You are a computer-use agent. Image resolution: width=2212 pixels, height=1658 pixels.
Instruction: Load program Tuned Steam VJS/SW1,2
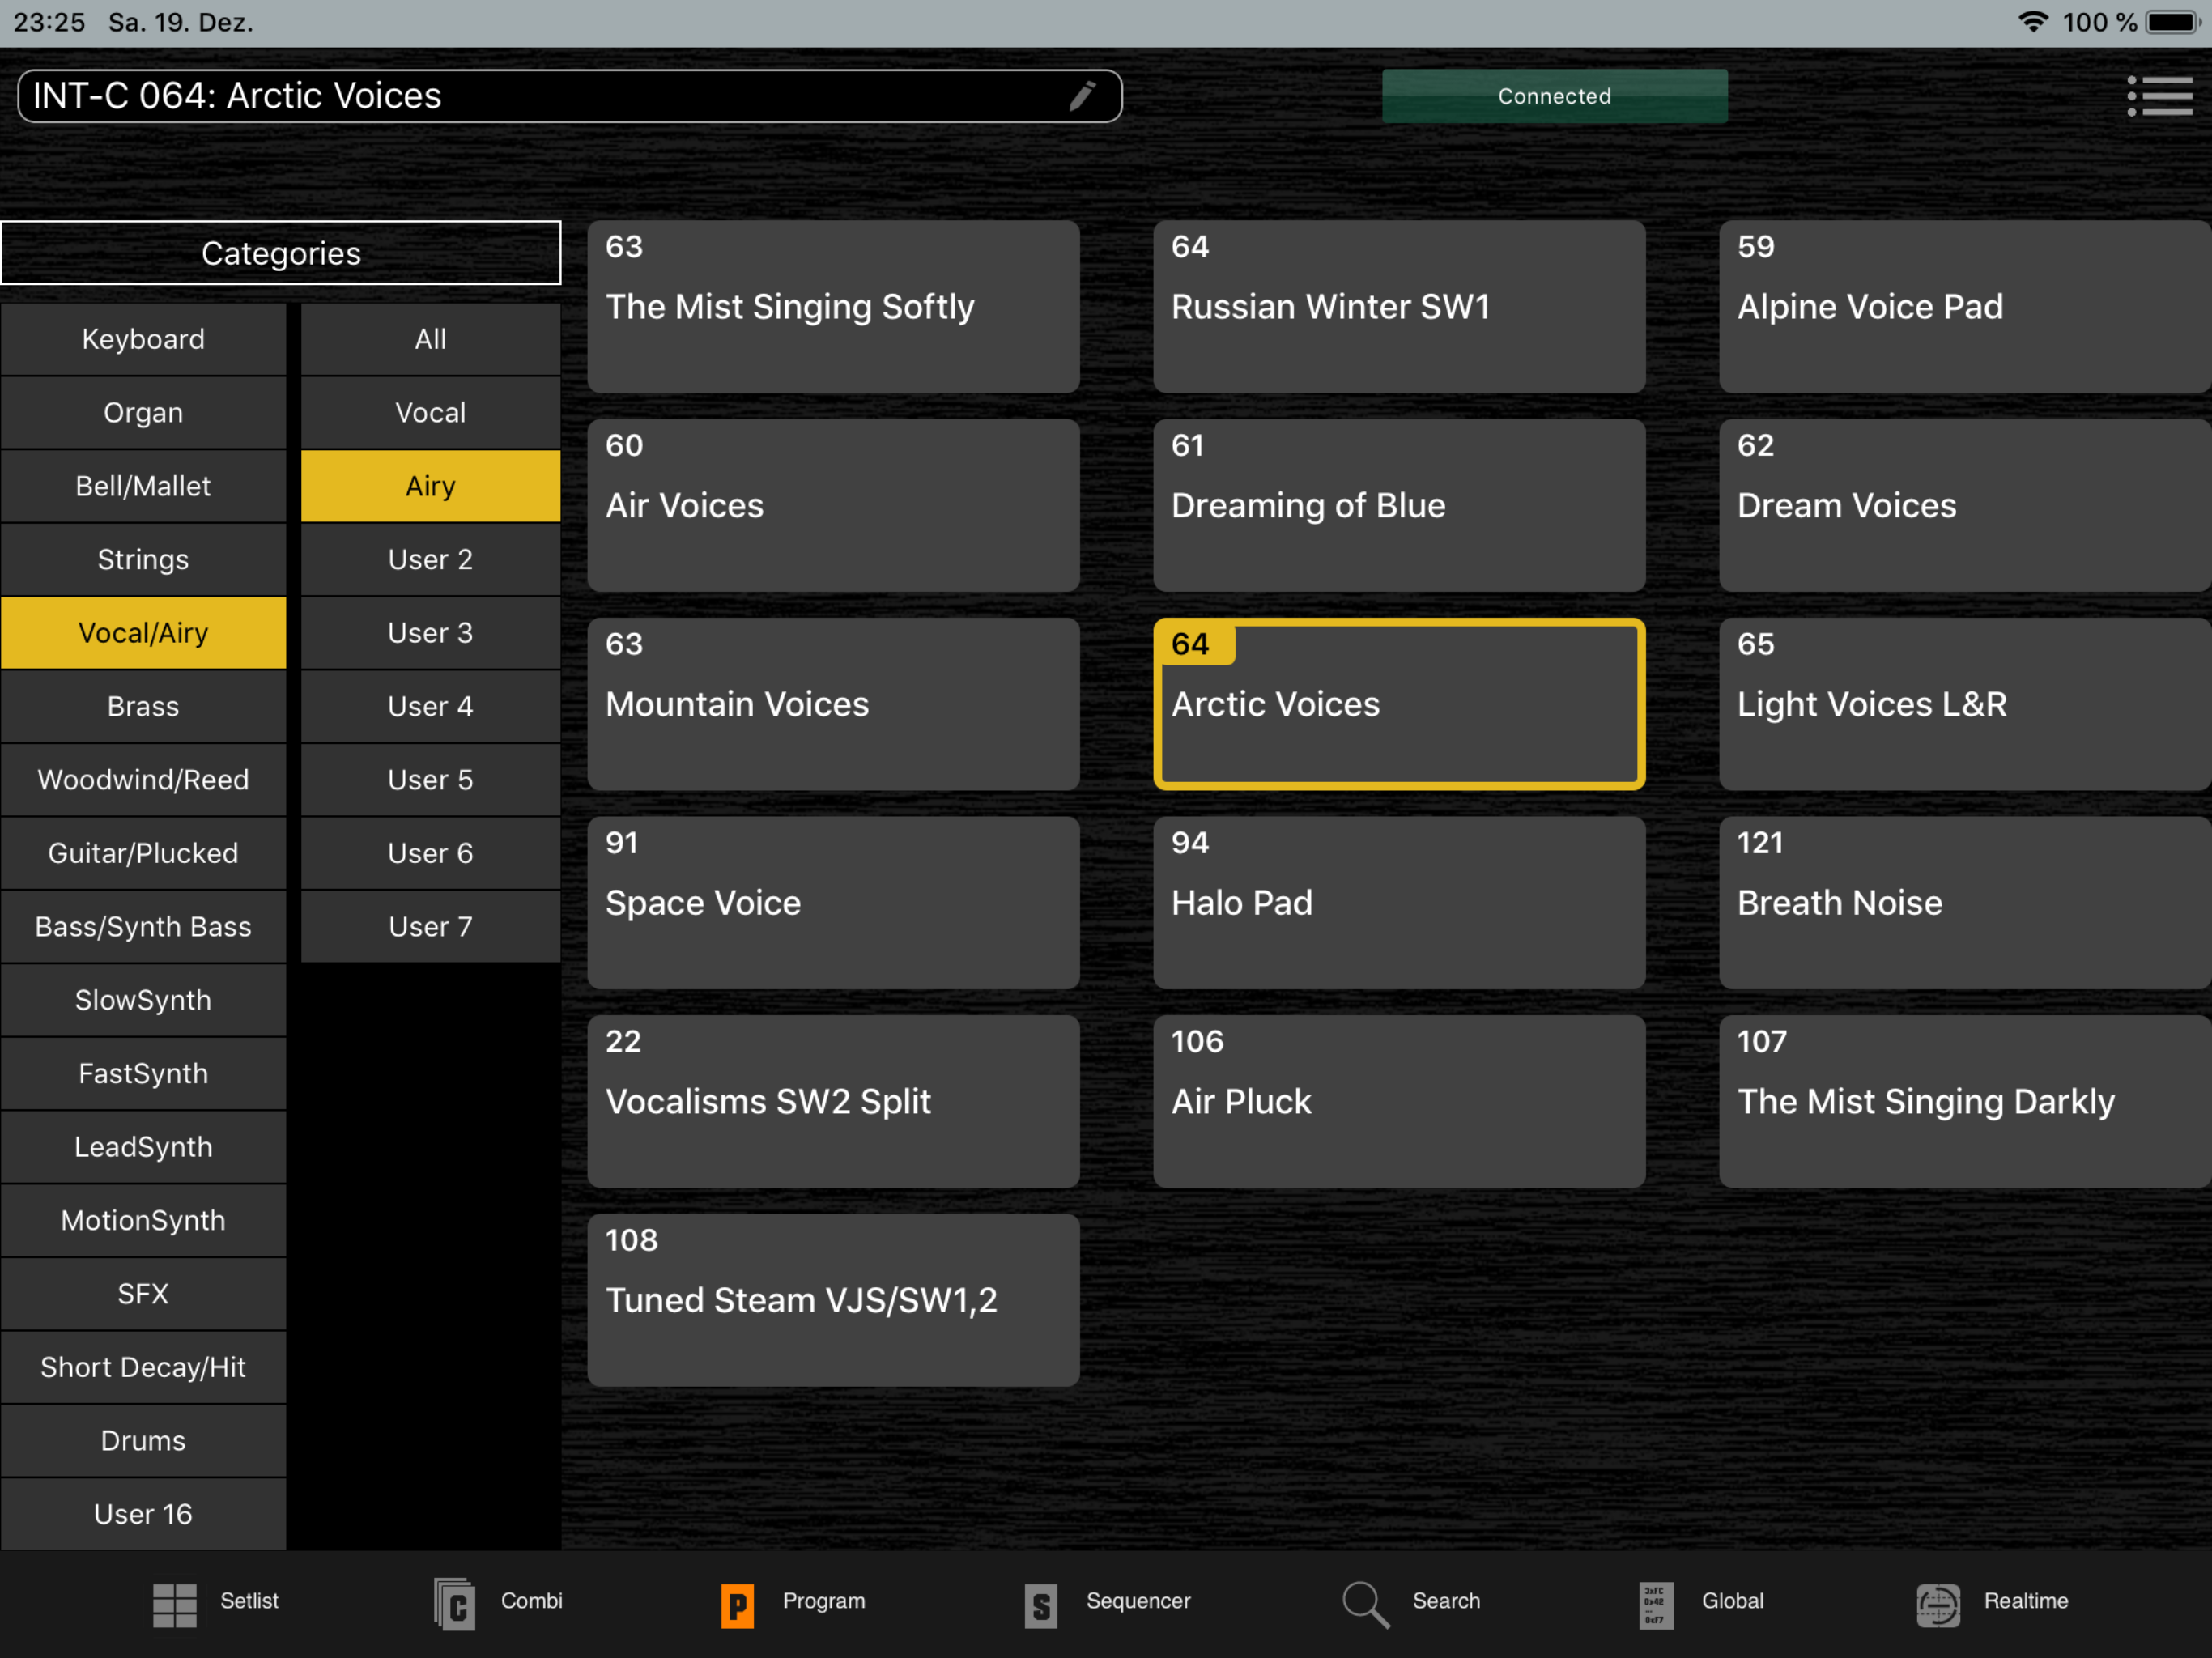[x=834, y=1300]
